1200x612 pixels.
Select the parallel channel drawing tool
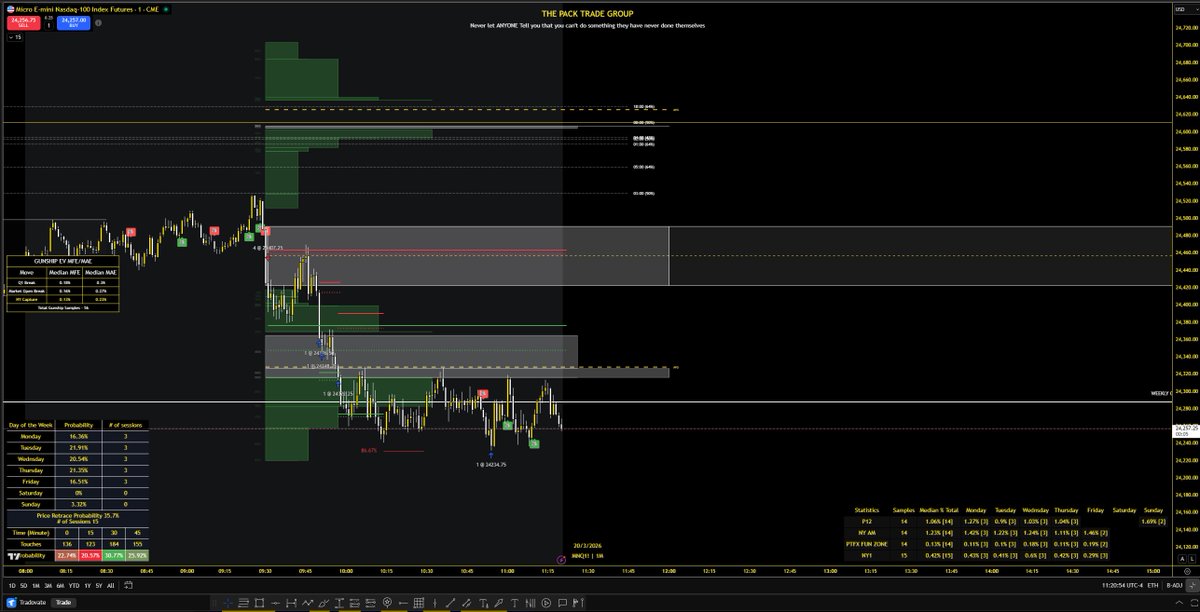point(466,603)
